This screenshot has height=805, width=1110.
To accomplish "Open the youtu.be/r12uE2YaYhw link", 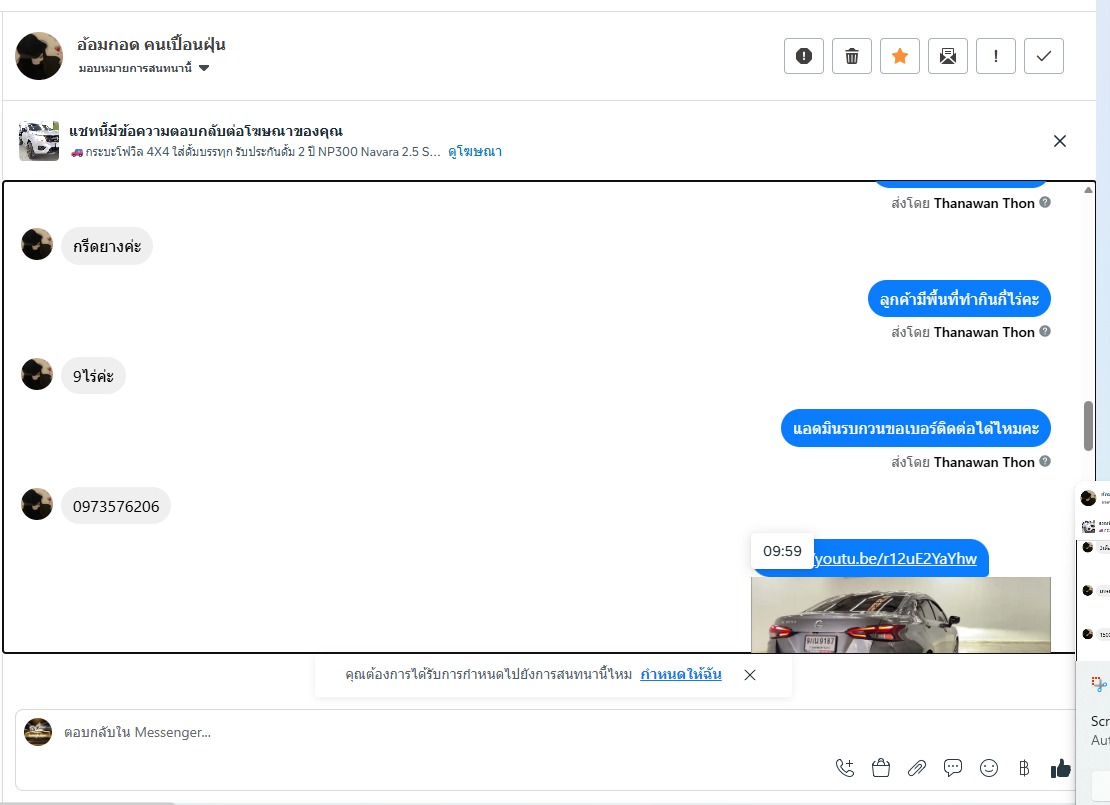I will [895, 559].
